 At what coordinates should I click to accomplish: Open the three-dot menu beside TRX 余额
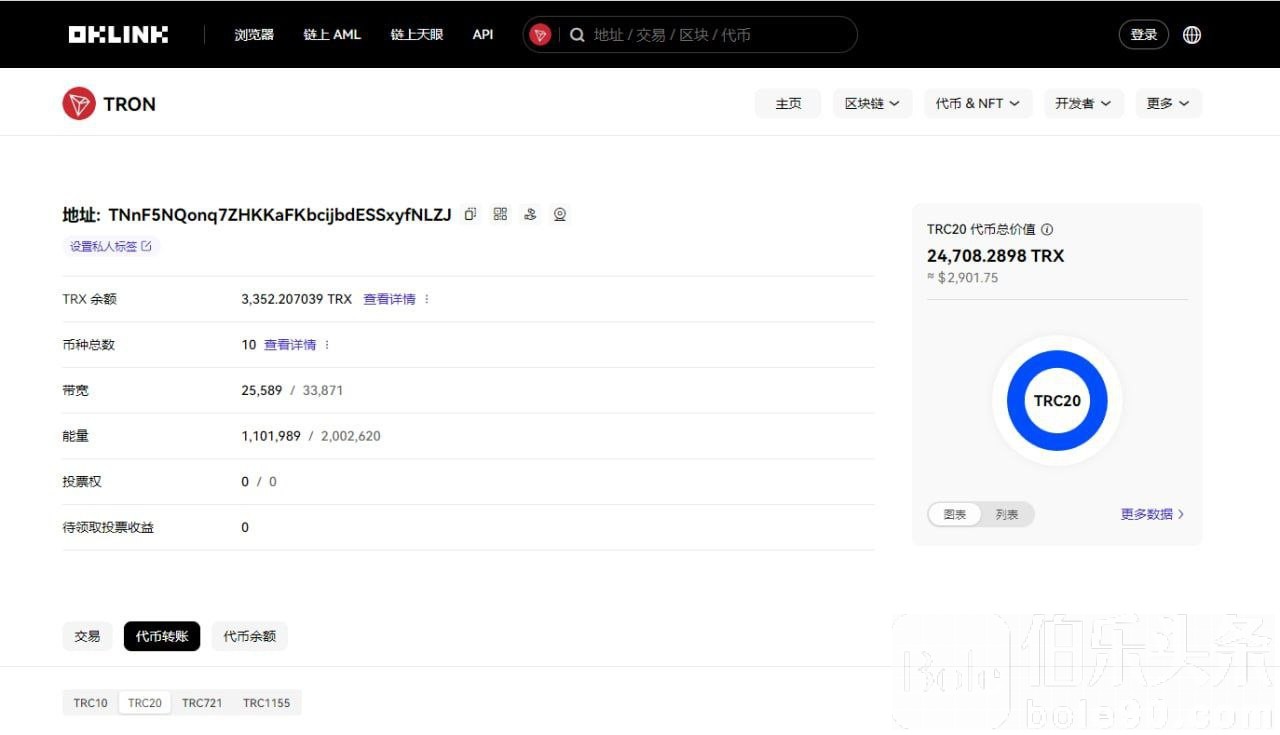pos(427,299)
